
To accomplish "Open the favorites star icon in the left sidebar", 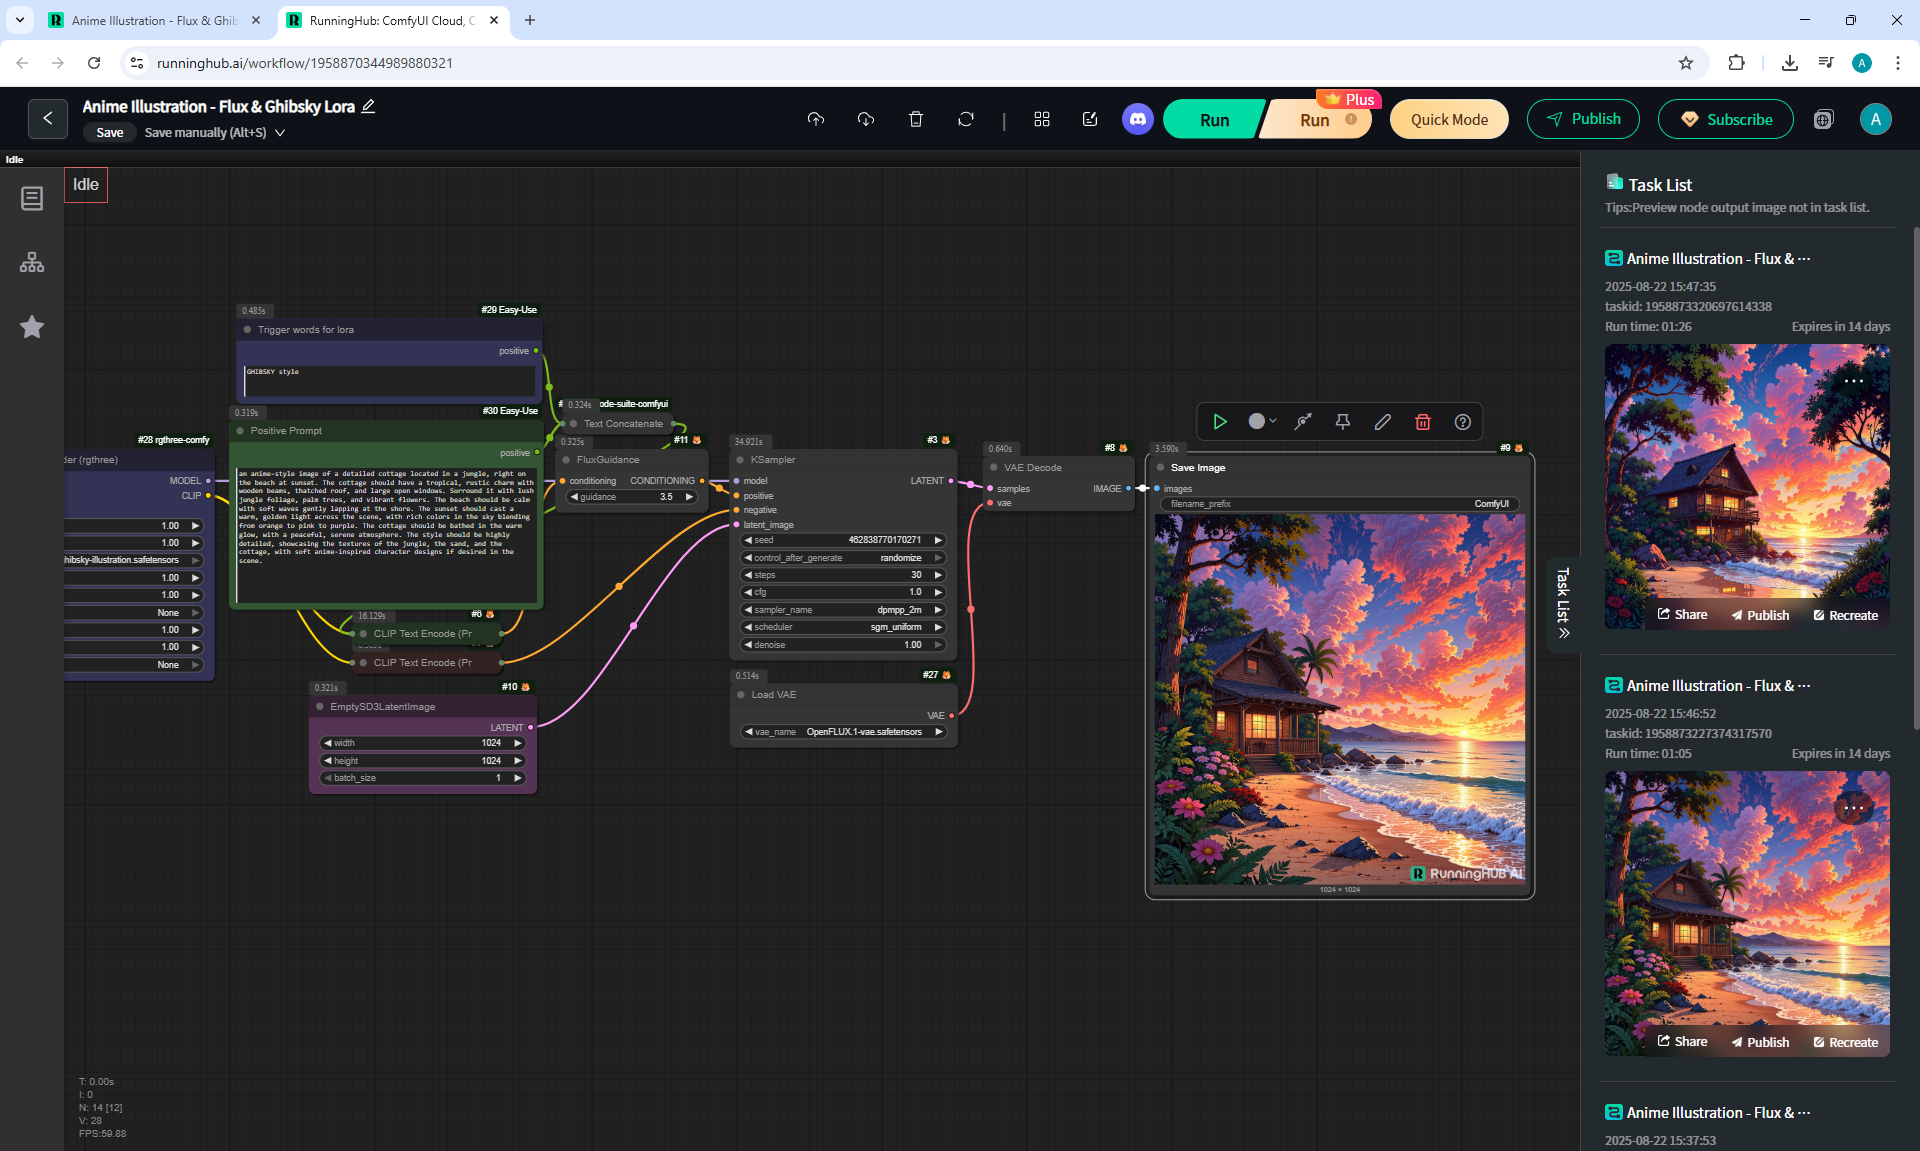I will (32, 327).
